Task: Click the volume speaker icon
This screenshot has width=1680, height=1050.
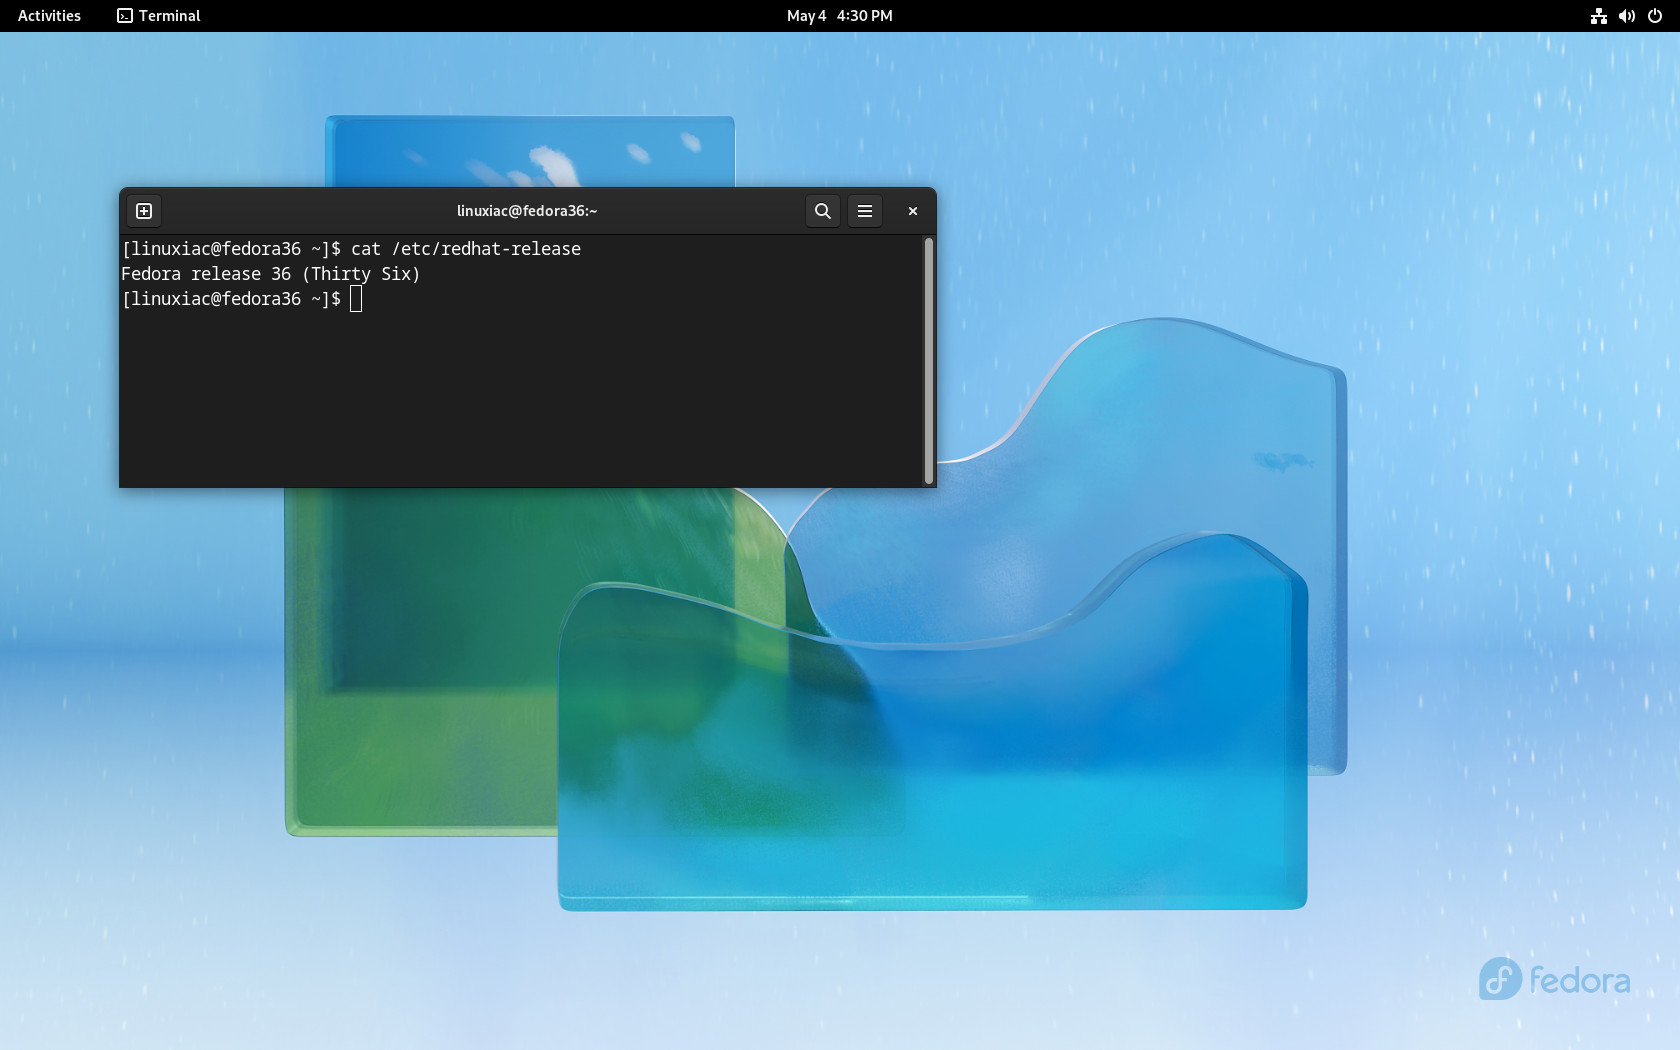Action: click(1627, 16)
